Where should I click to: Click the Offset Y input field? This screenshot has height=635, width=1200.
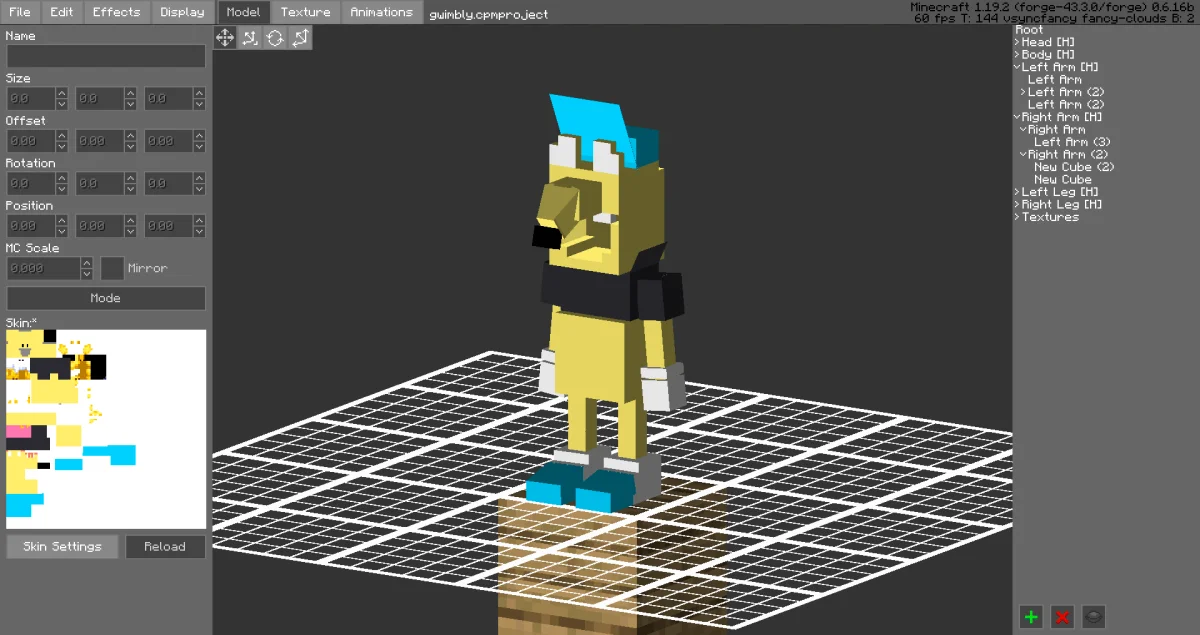tap(100, 141)
